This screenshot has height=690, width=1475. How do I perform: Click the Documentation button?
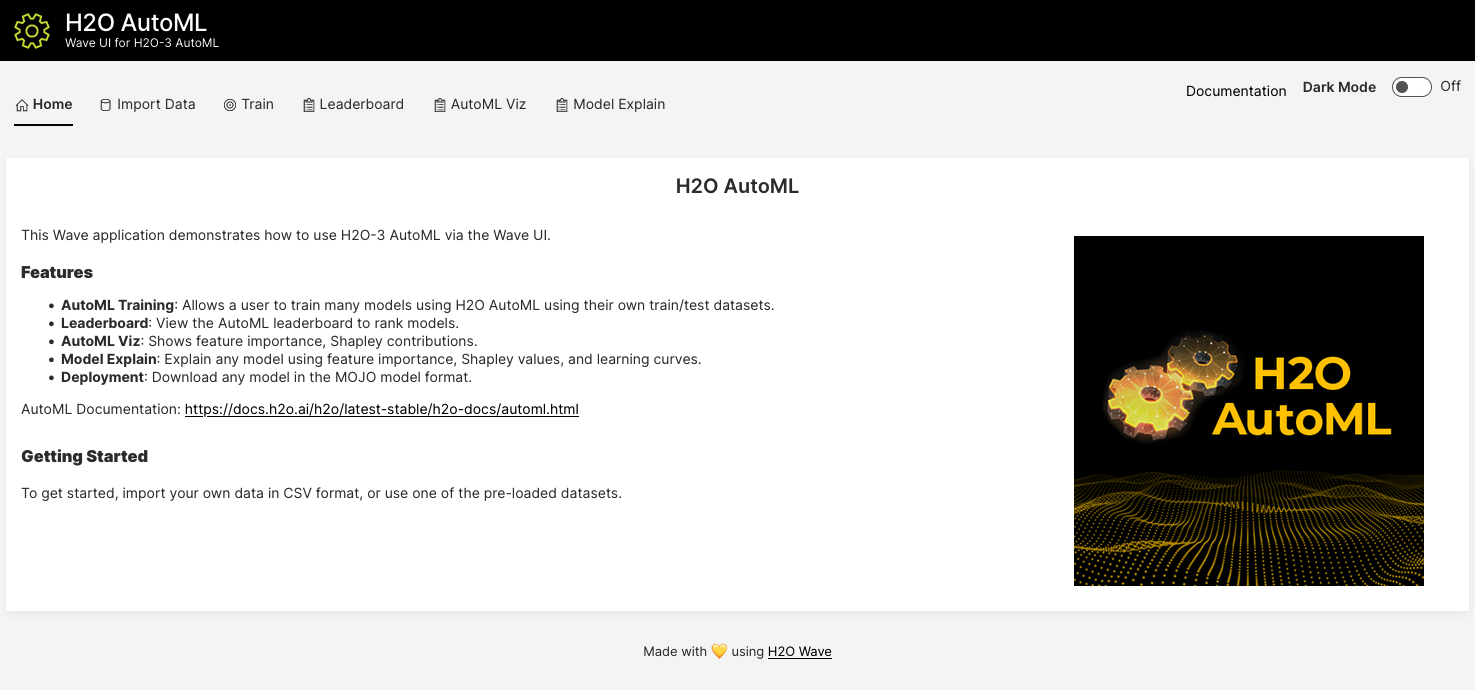(x=1235, y=91)
